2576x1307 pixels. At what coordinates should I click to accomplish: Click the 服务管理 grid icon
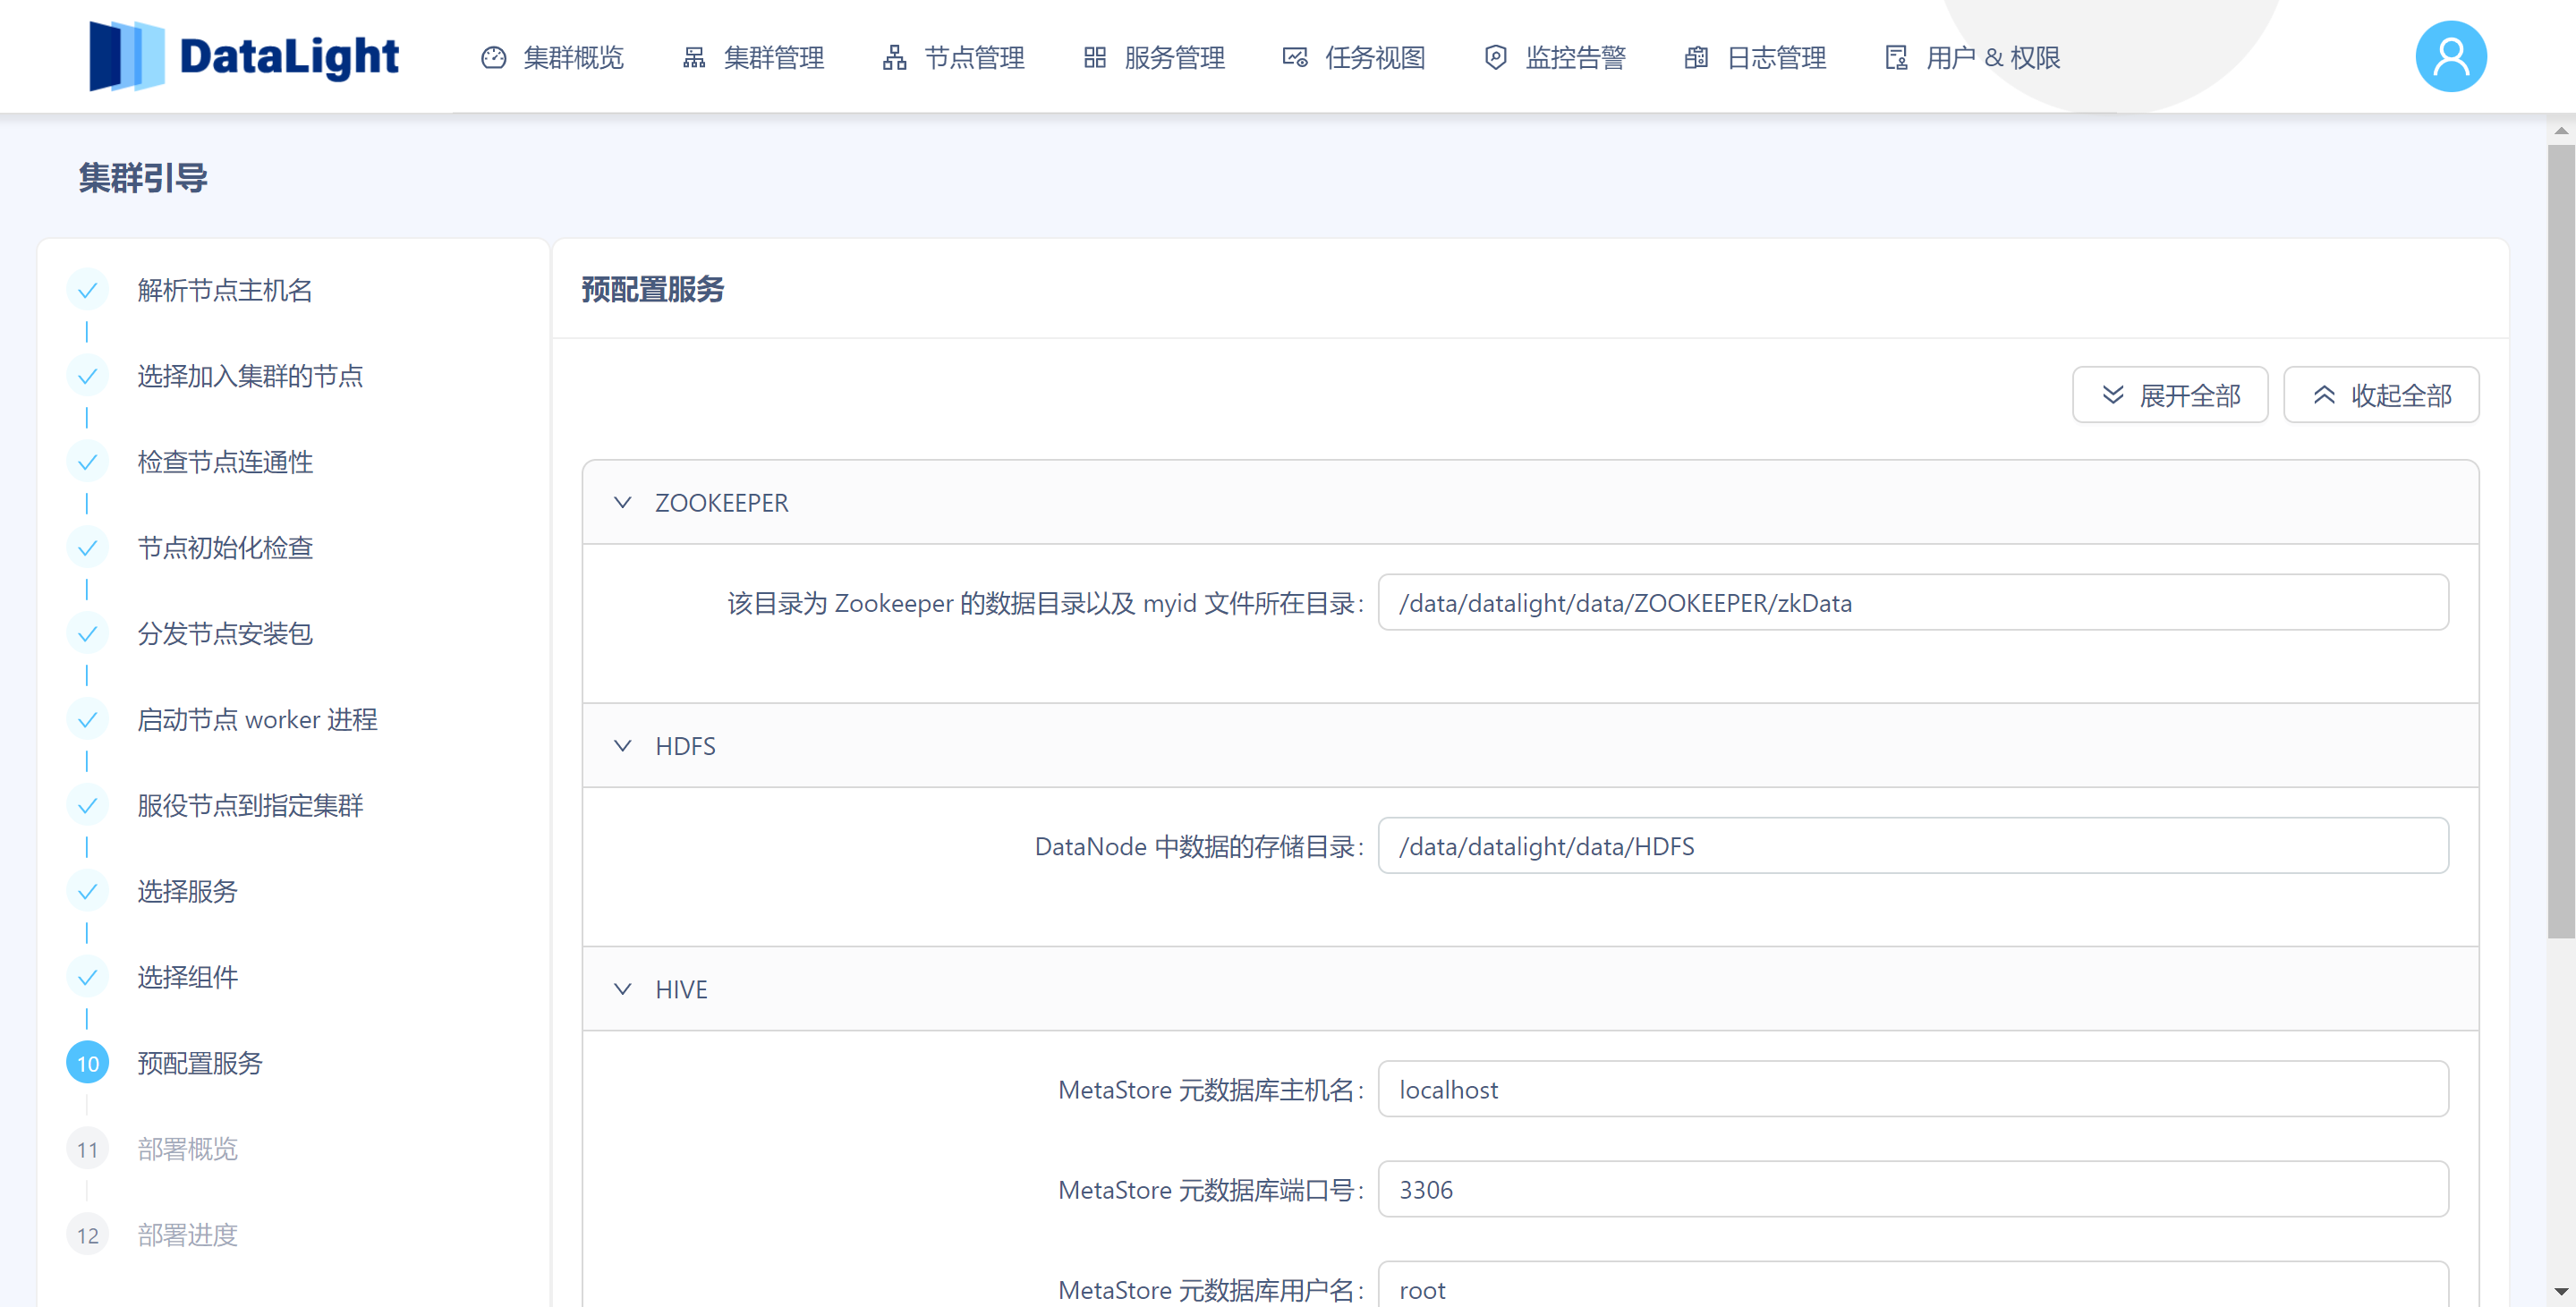[x=1095, y=58]
